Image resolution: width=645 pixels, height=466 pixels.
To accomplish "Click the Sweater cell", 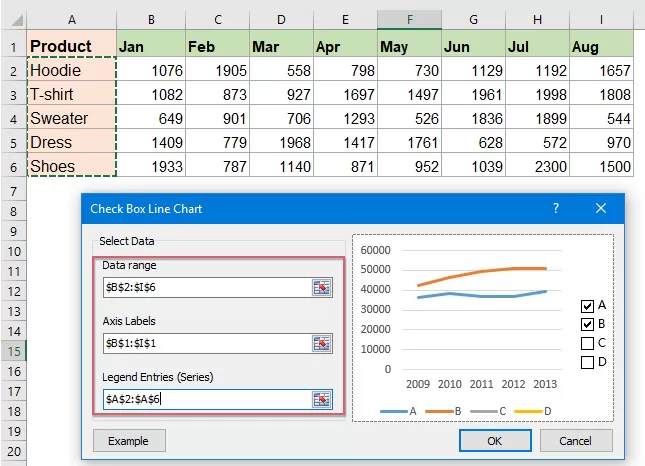I will click(x=72, y=117).
